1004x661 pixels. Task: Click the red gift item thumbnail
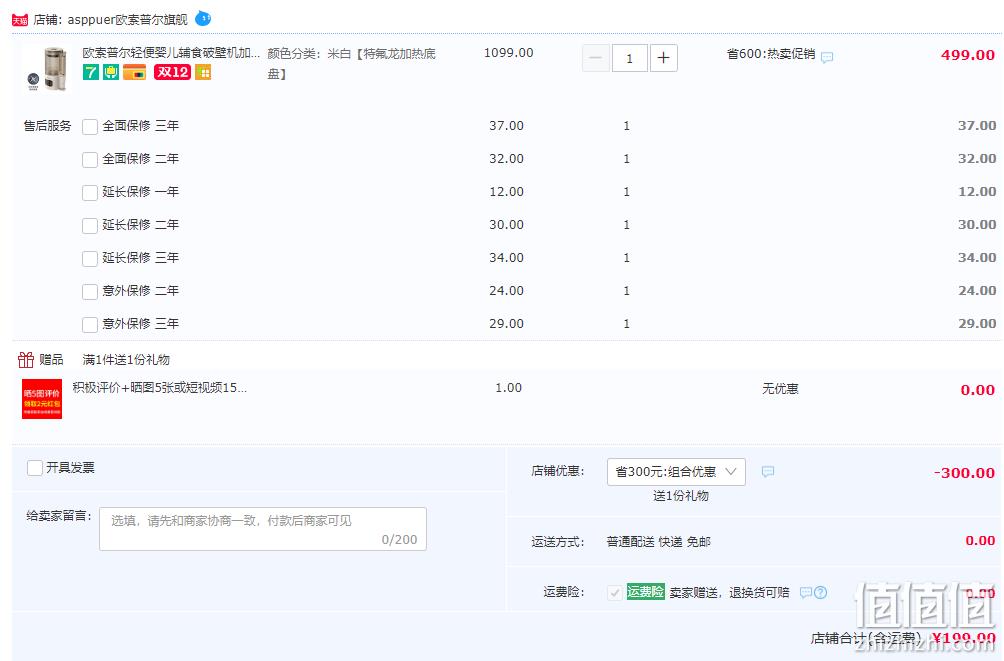click(x=42, y=399)
